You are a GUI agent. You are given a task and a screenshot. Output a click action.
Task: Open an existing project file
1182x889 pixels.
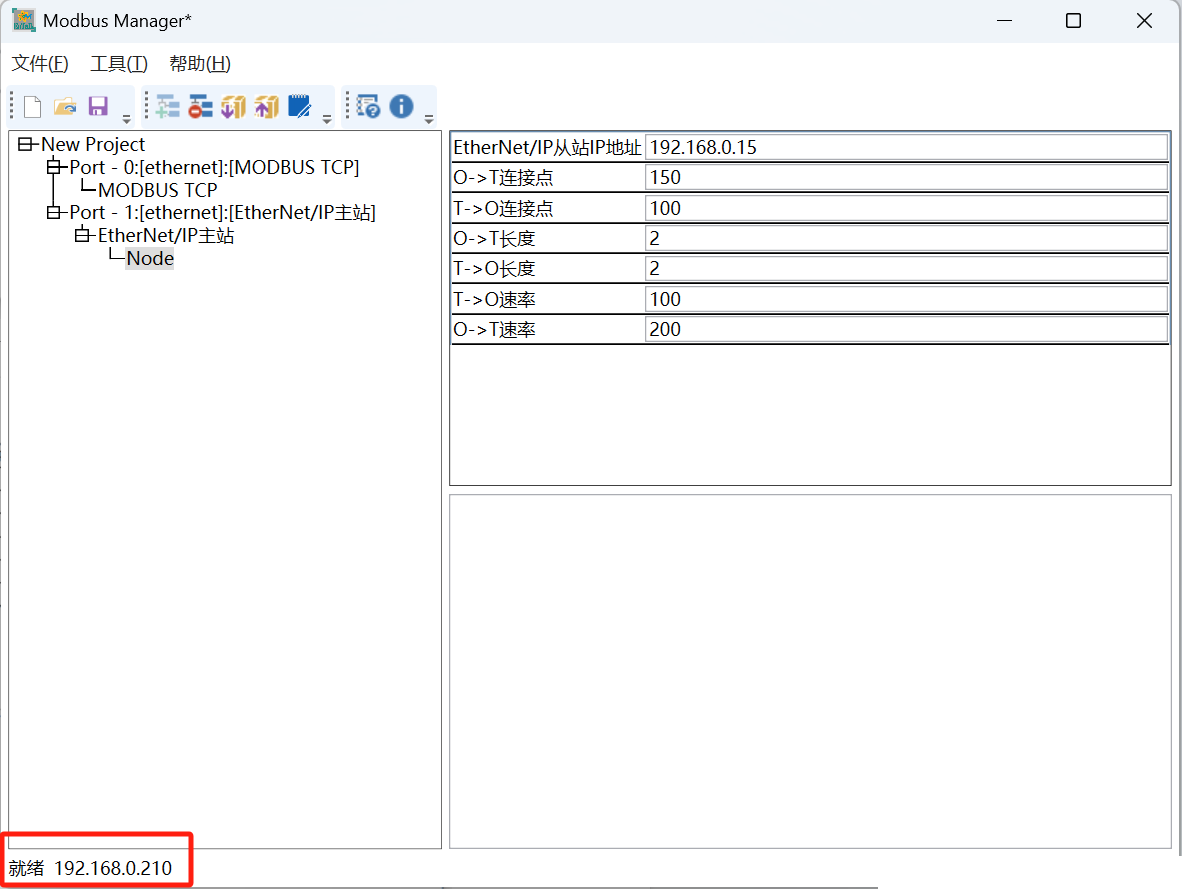pyautogui.click(x=66, y=107)
